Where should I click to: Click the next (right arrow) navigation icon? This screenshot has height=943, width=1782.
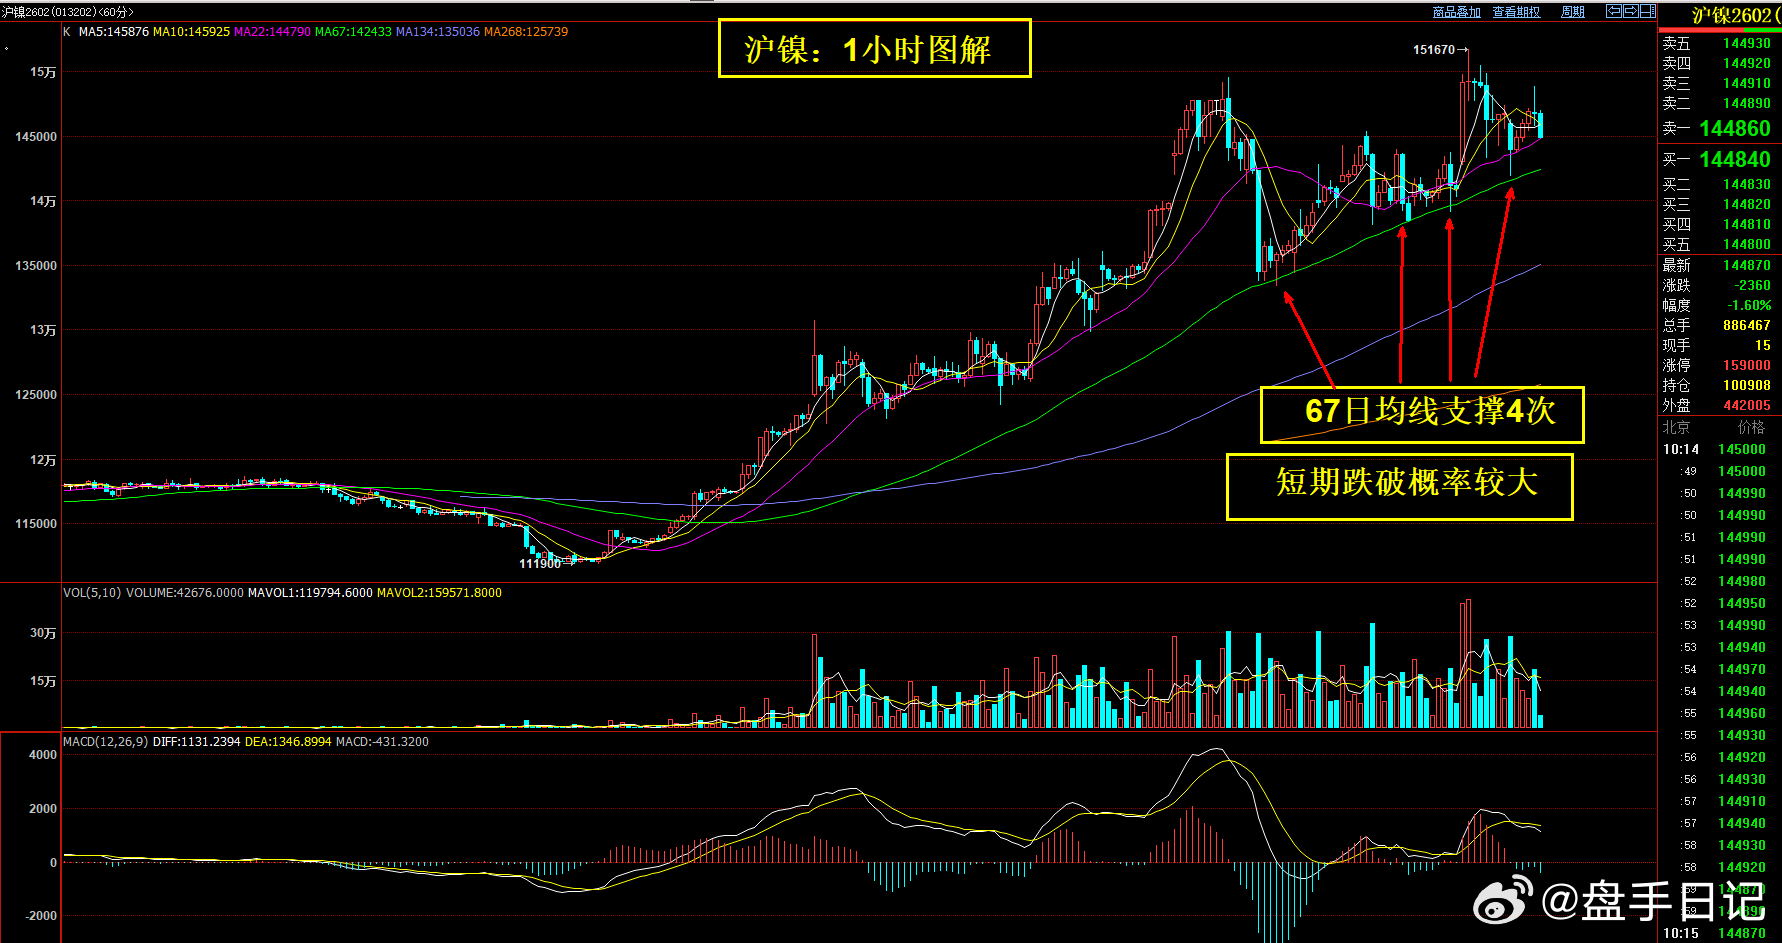[x=1630, y=11]
